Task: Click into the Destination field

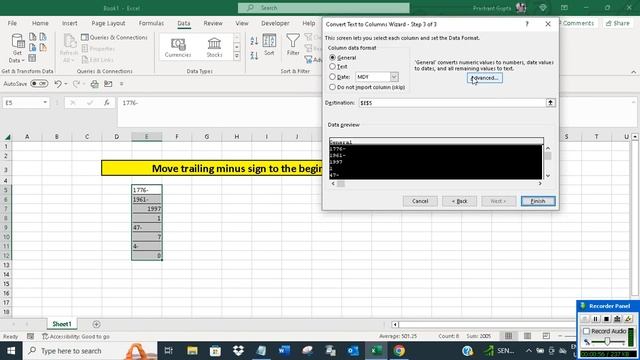Action: pyautogui.click(x=452, y=103)
